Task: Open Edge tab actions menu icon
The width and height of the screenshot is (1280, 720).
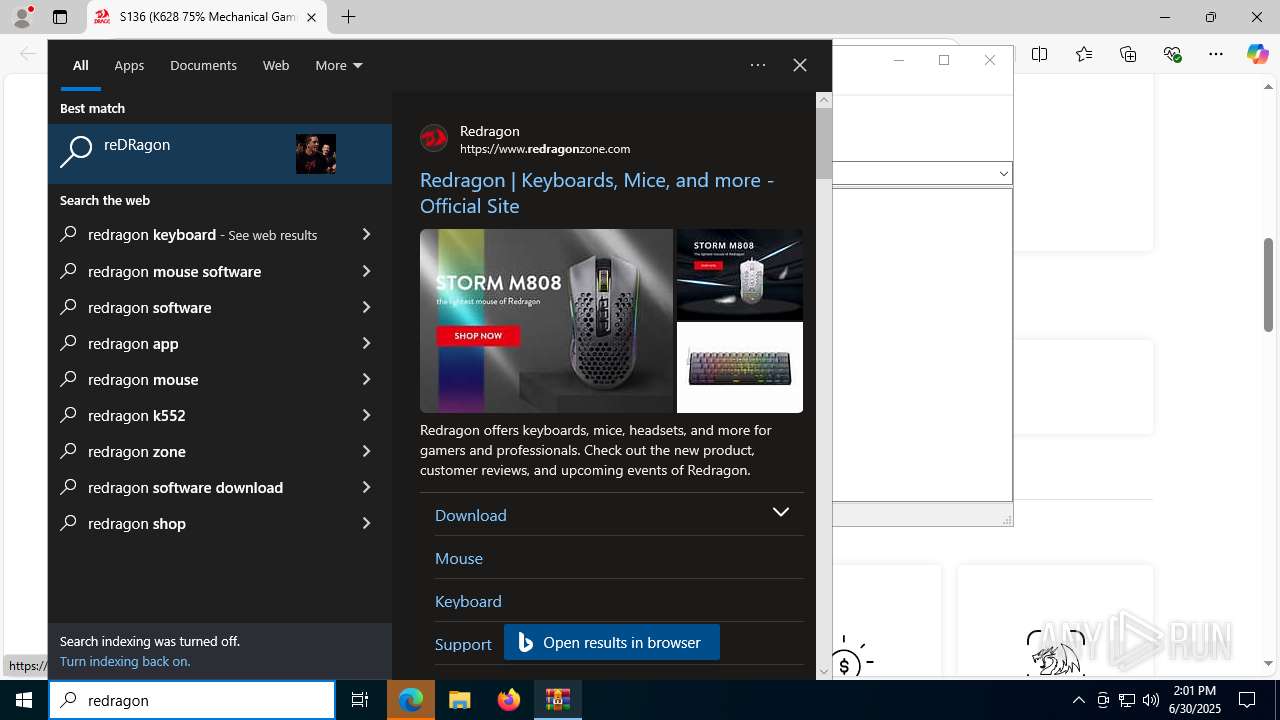Action: click(x=60, y=17)
